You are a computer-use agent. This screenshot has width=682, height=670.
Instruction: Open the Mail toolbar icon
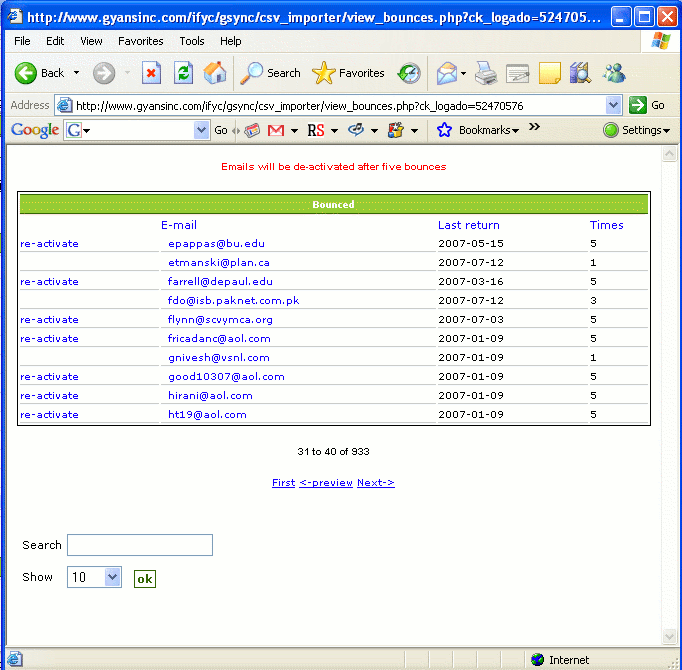(448, 73)
